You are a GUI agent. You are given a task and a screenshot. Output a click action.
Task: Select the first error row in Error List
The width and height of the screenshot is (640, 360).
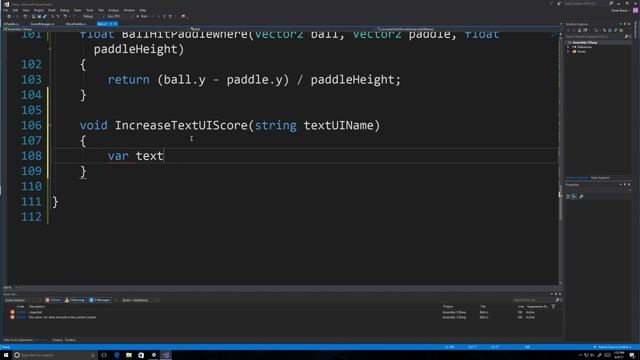(x=282, y=312)
